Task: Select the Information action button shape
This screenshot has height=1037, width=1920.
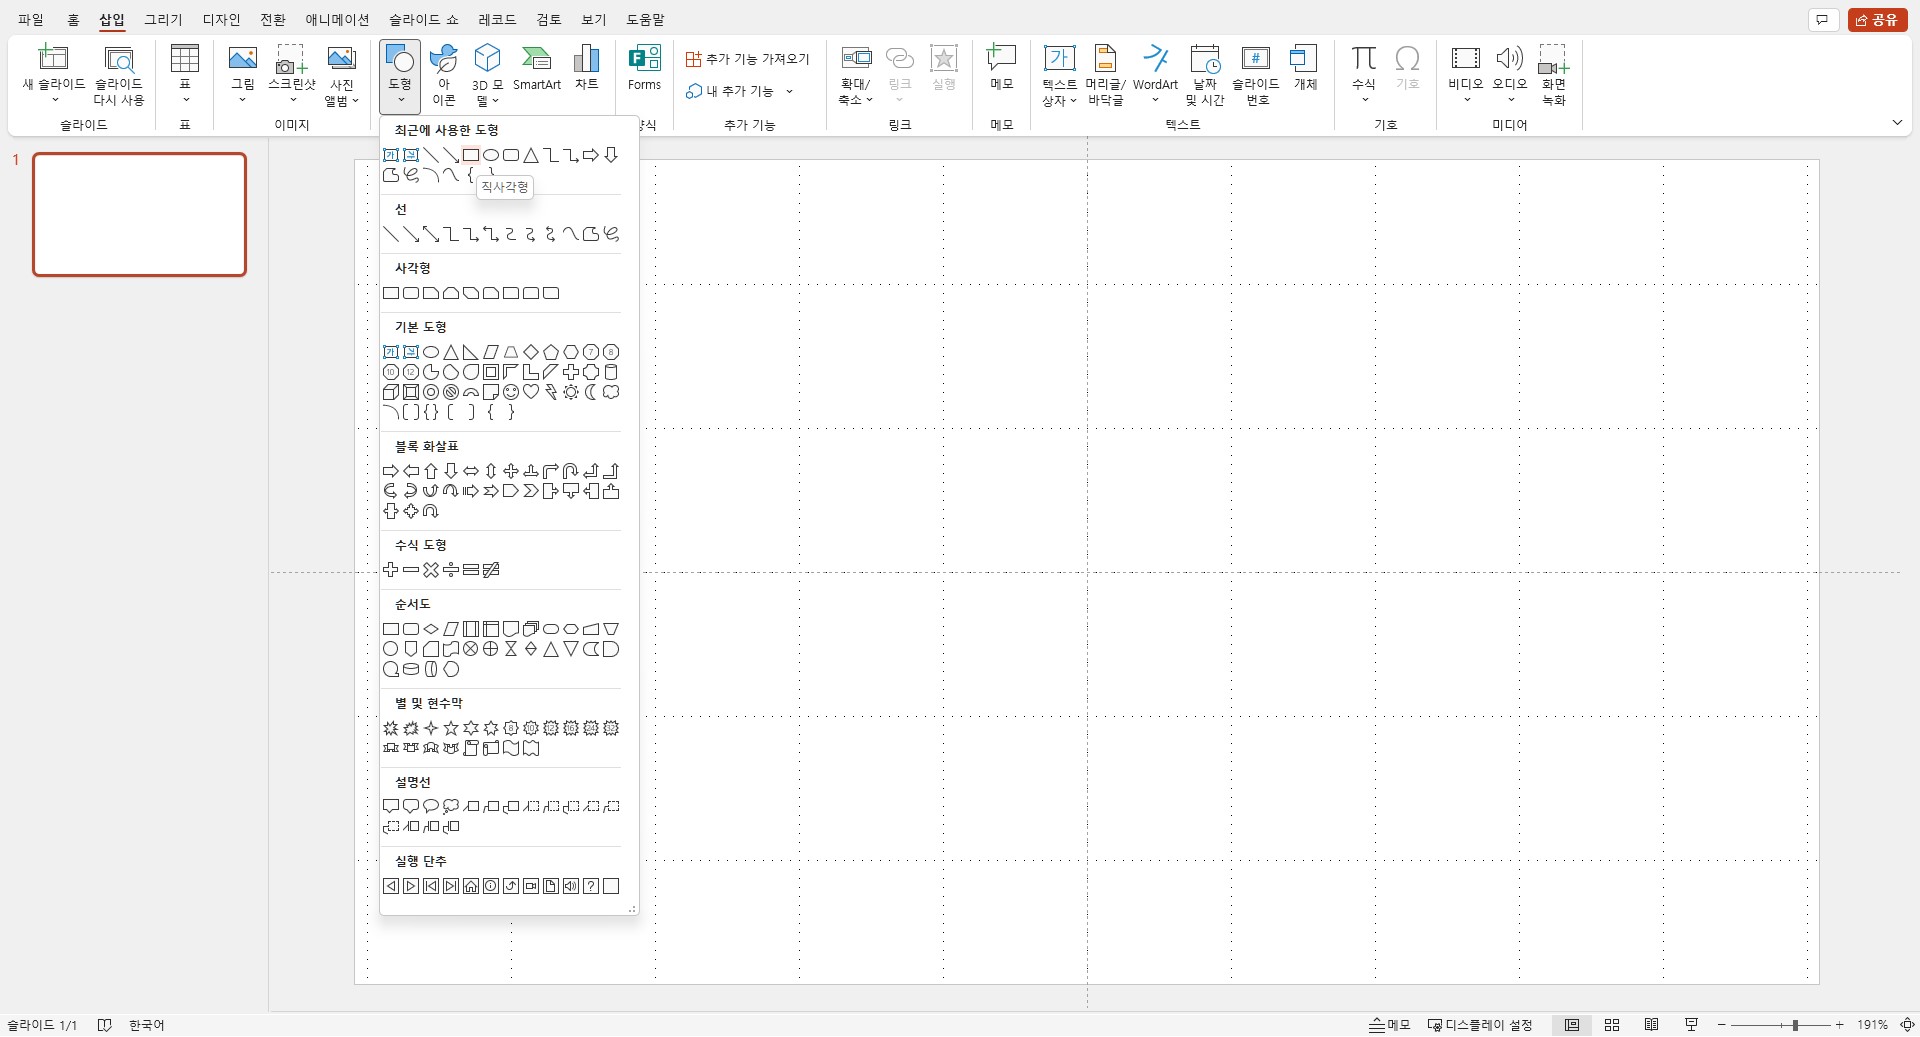Action: (491, 886)
